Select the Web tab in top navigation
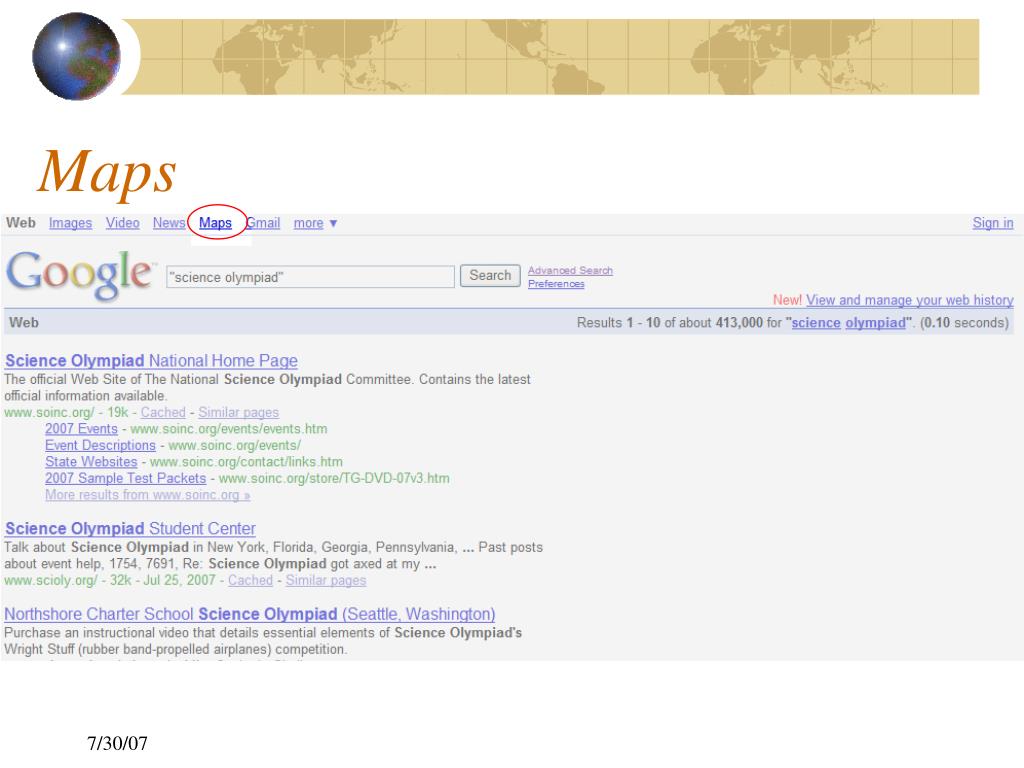 (21, 223)
